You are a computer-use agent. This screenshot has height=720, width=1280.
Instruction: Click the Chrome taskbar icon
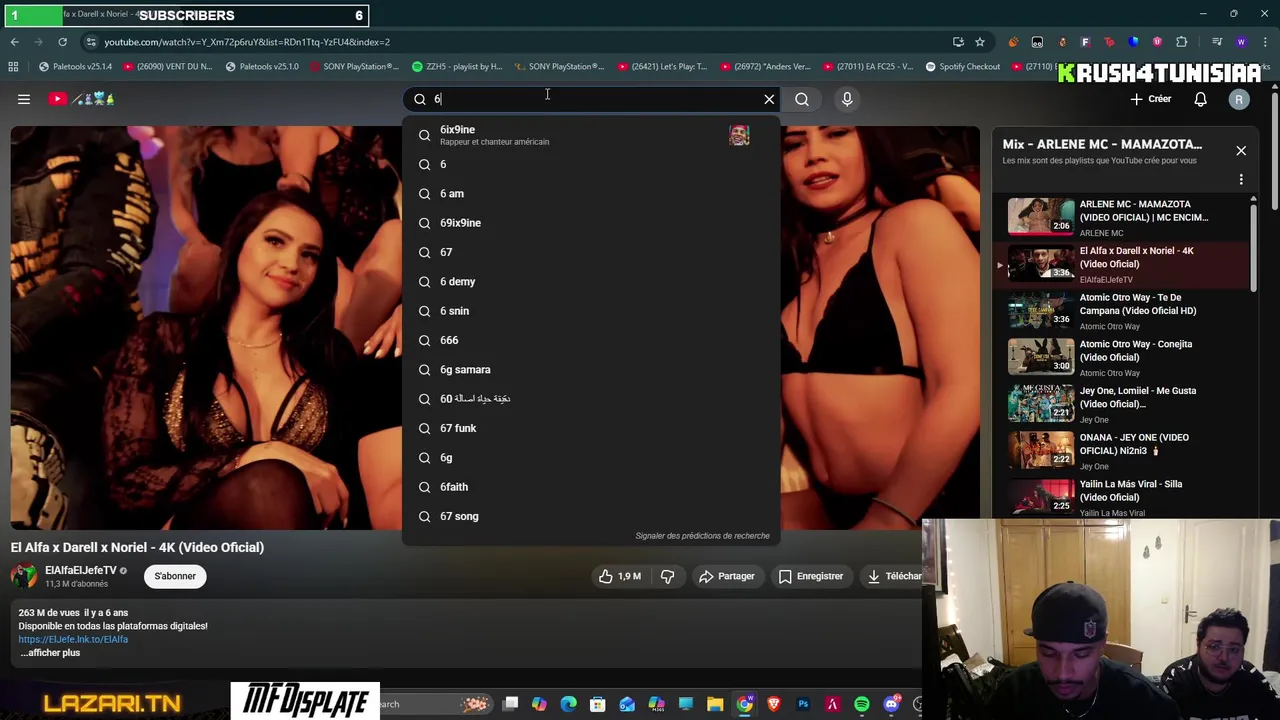point(744,704)
